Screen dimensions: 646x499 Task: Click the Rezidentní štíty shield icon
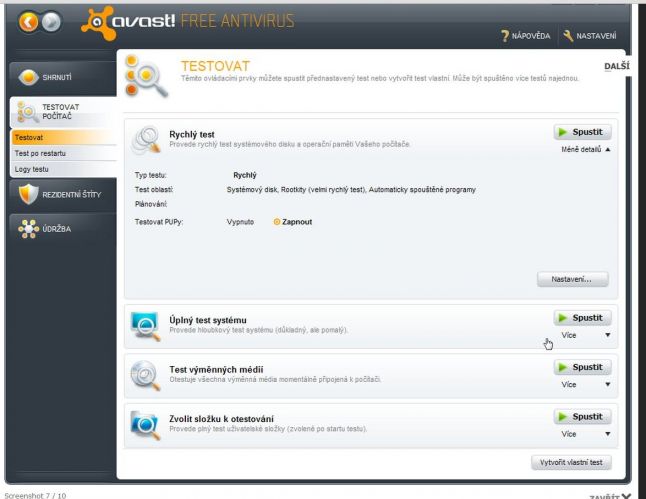pyautogui.click(x=28, y=194)
